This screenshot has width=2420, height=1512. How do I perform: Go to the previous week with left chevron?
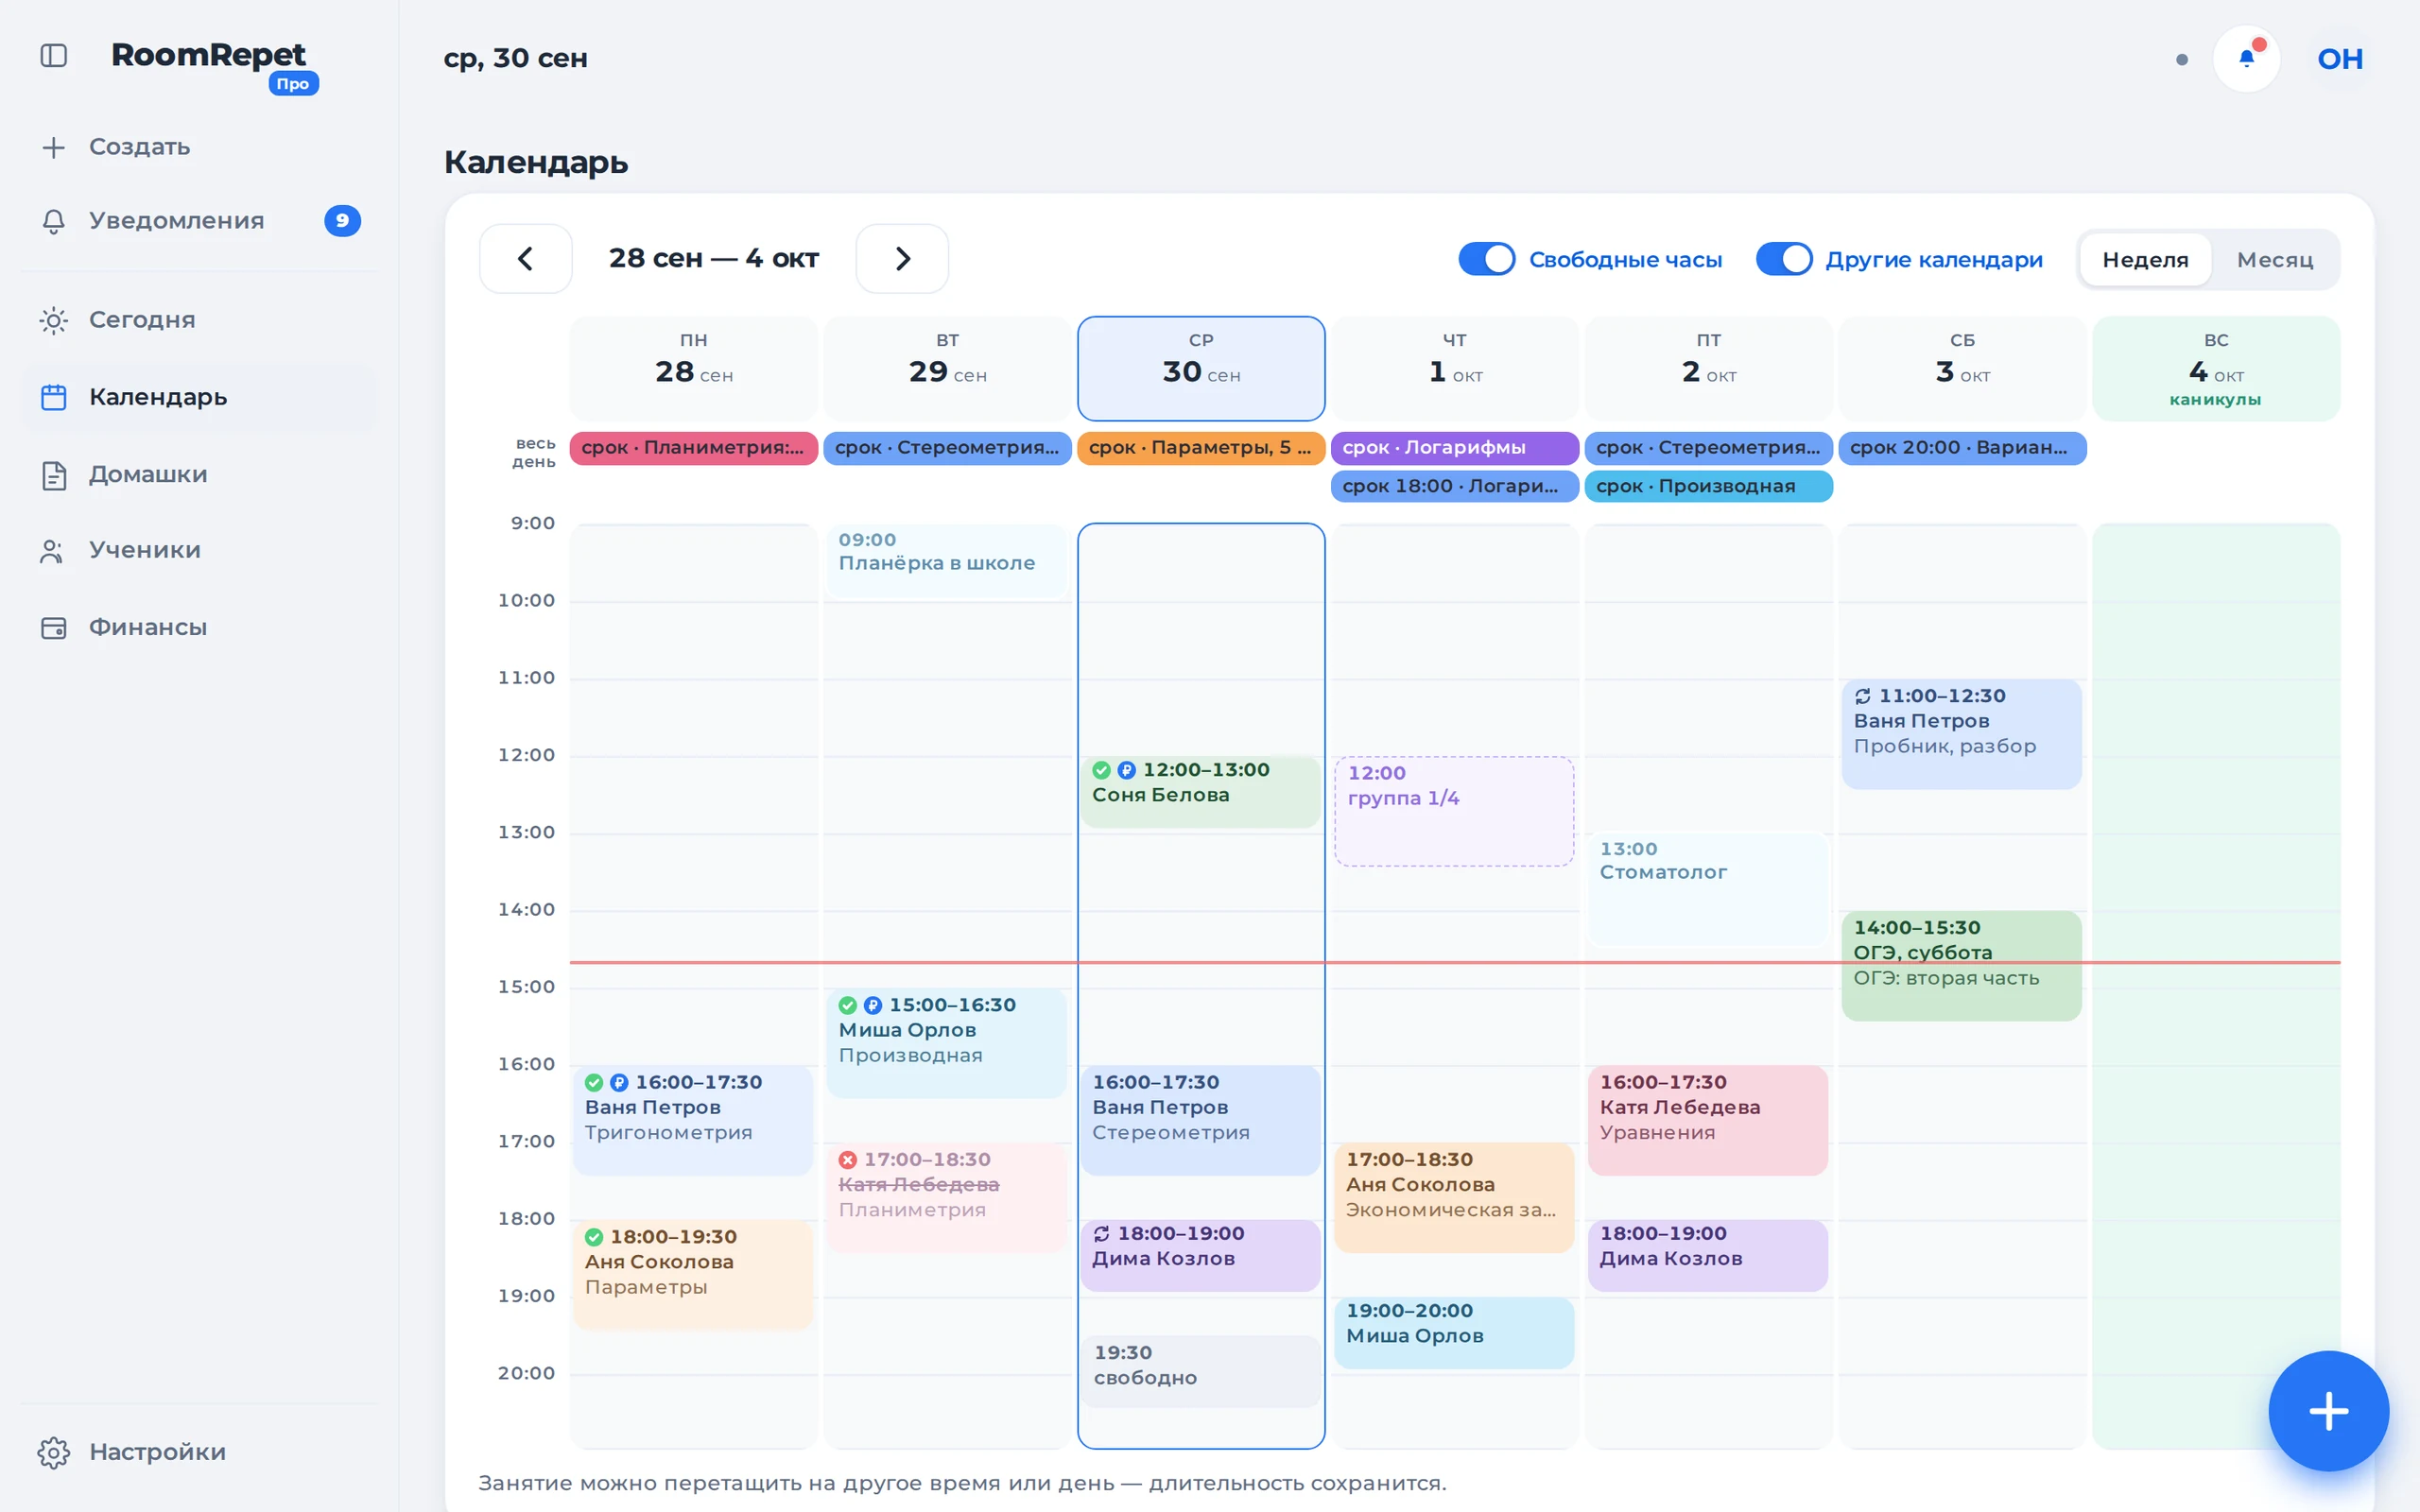(x=526, y=259)
